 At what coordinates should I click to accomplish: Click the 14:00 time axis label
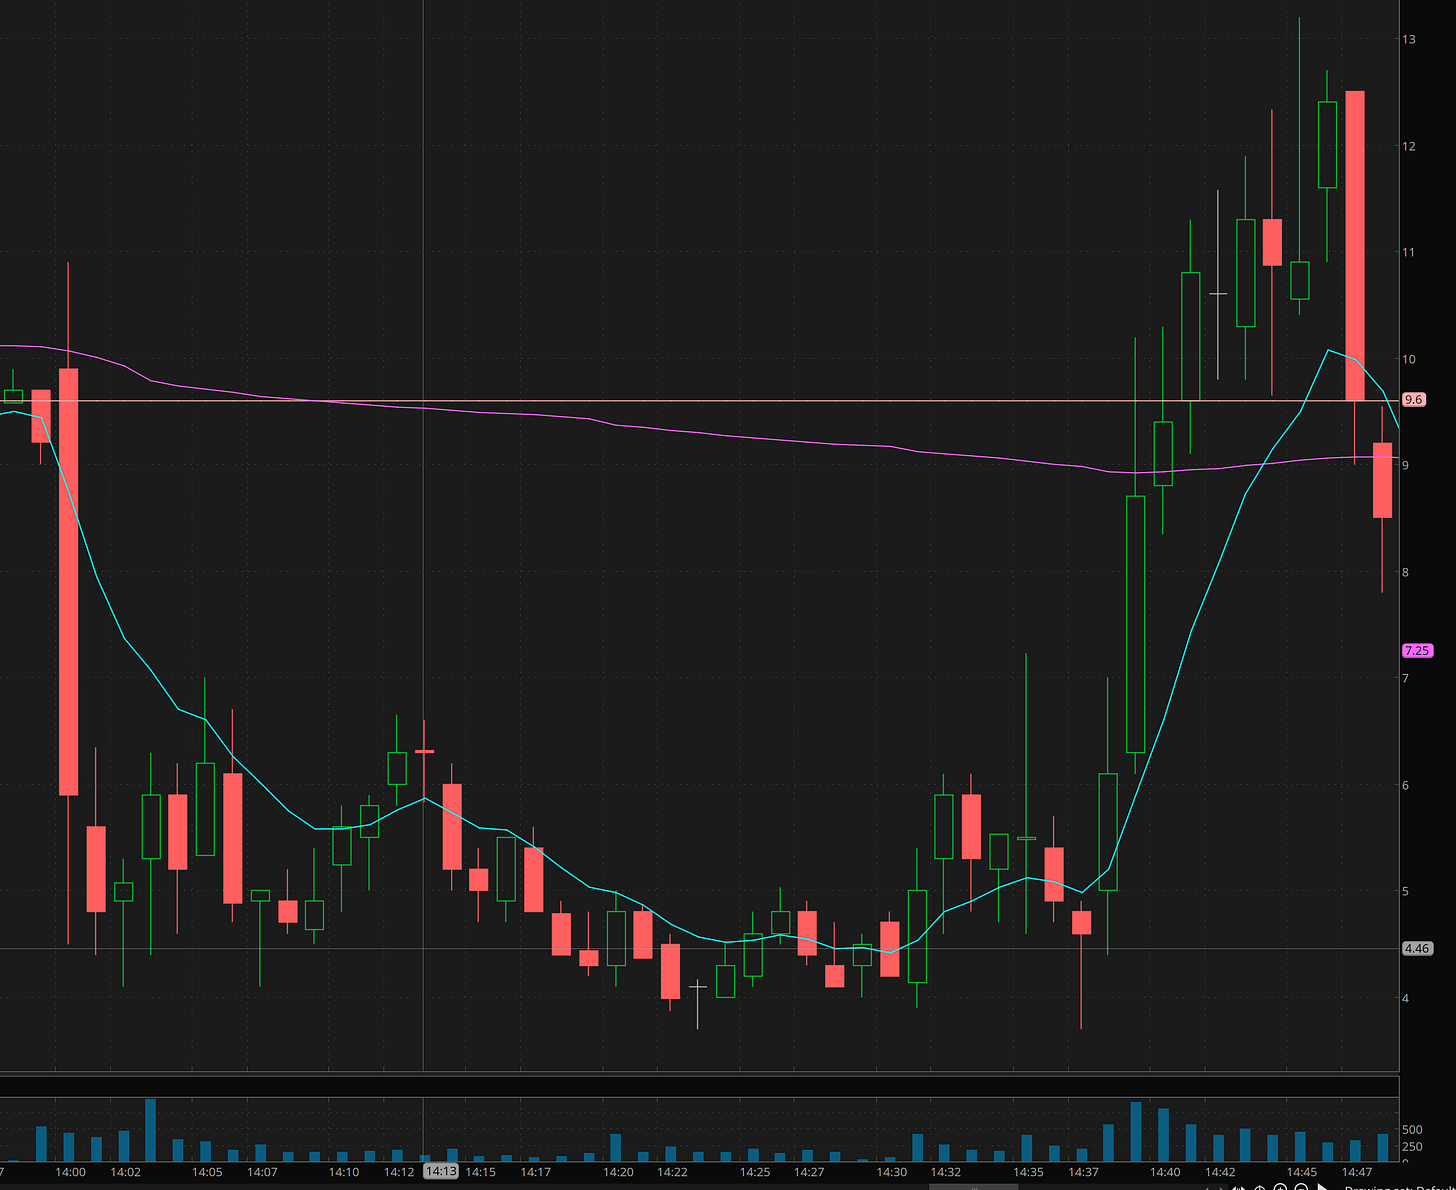[x=70, y=1172]
